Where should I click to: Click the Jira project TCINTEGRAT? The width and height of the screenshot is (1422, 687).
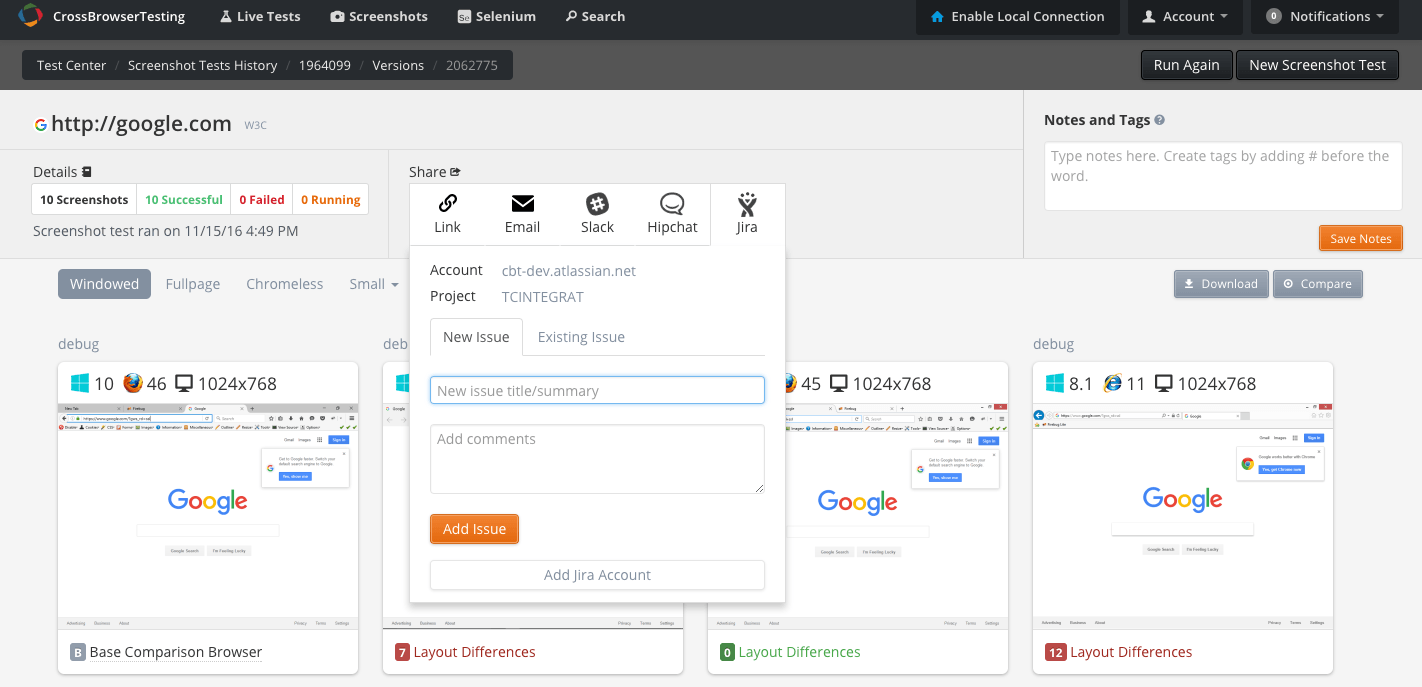[x=543, y=297]
